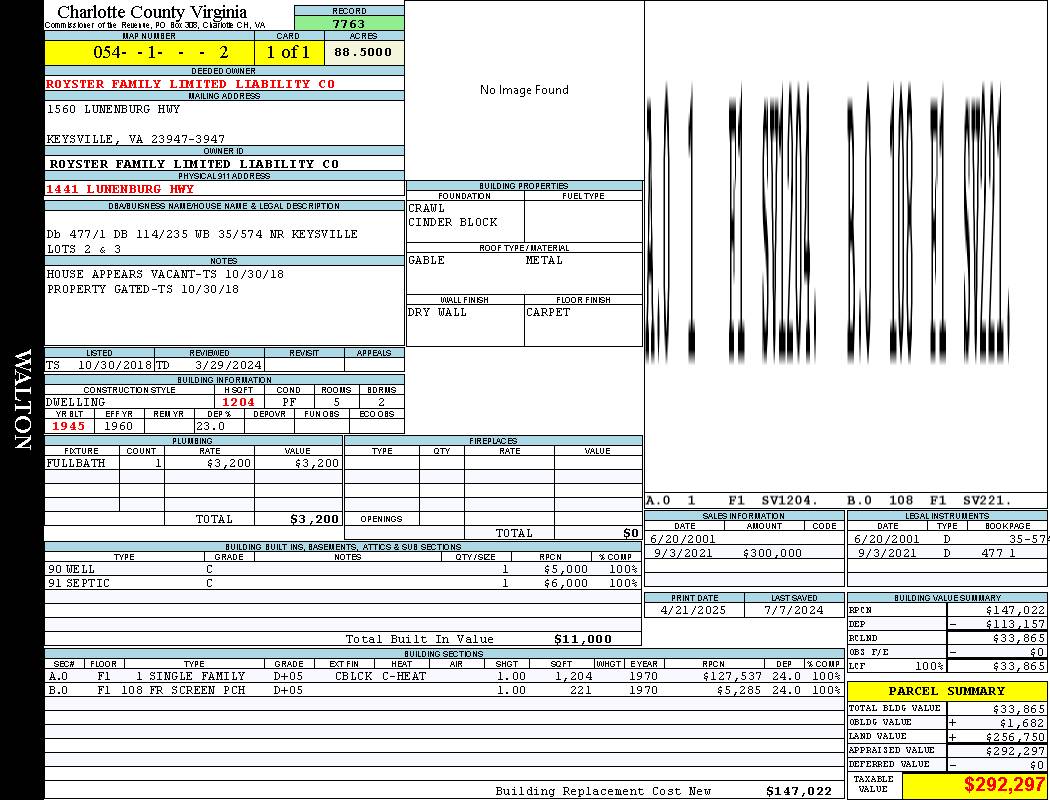Screen dimensions: 1050x800
Task: Click CBLCK exterior finish value
Action: (x=354, y=677)
